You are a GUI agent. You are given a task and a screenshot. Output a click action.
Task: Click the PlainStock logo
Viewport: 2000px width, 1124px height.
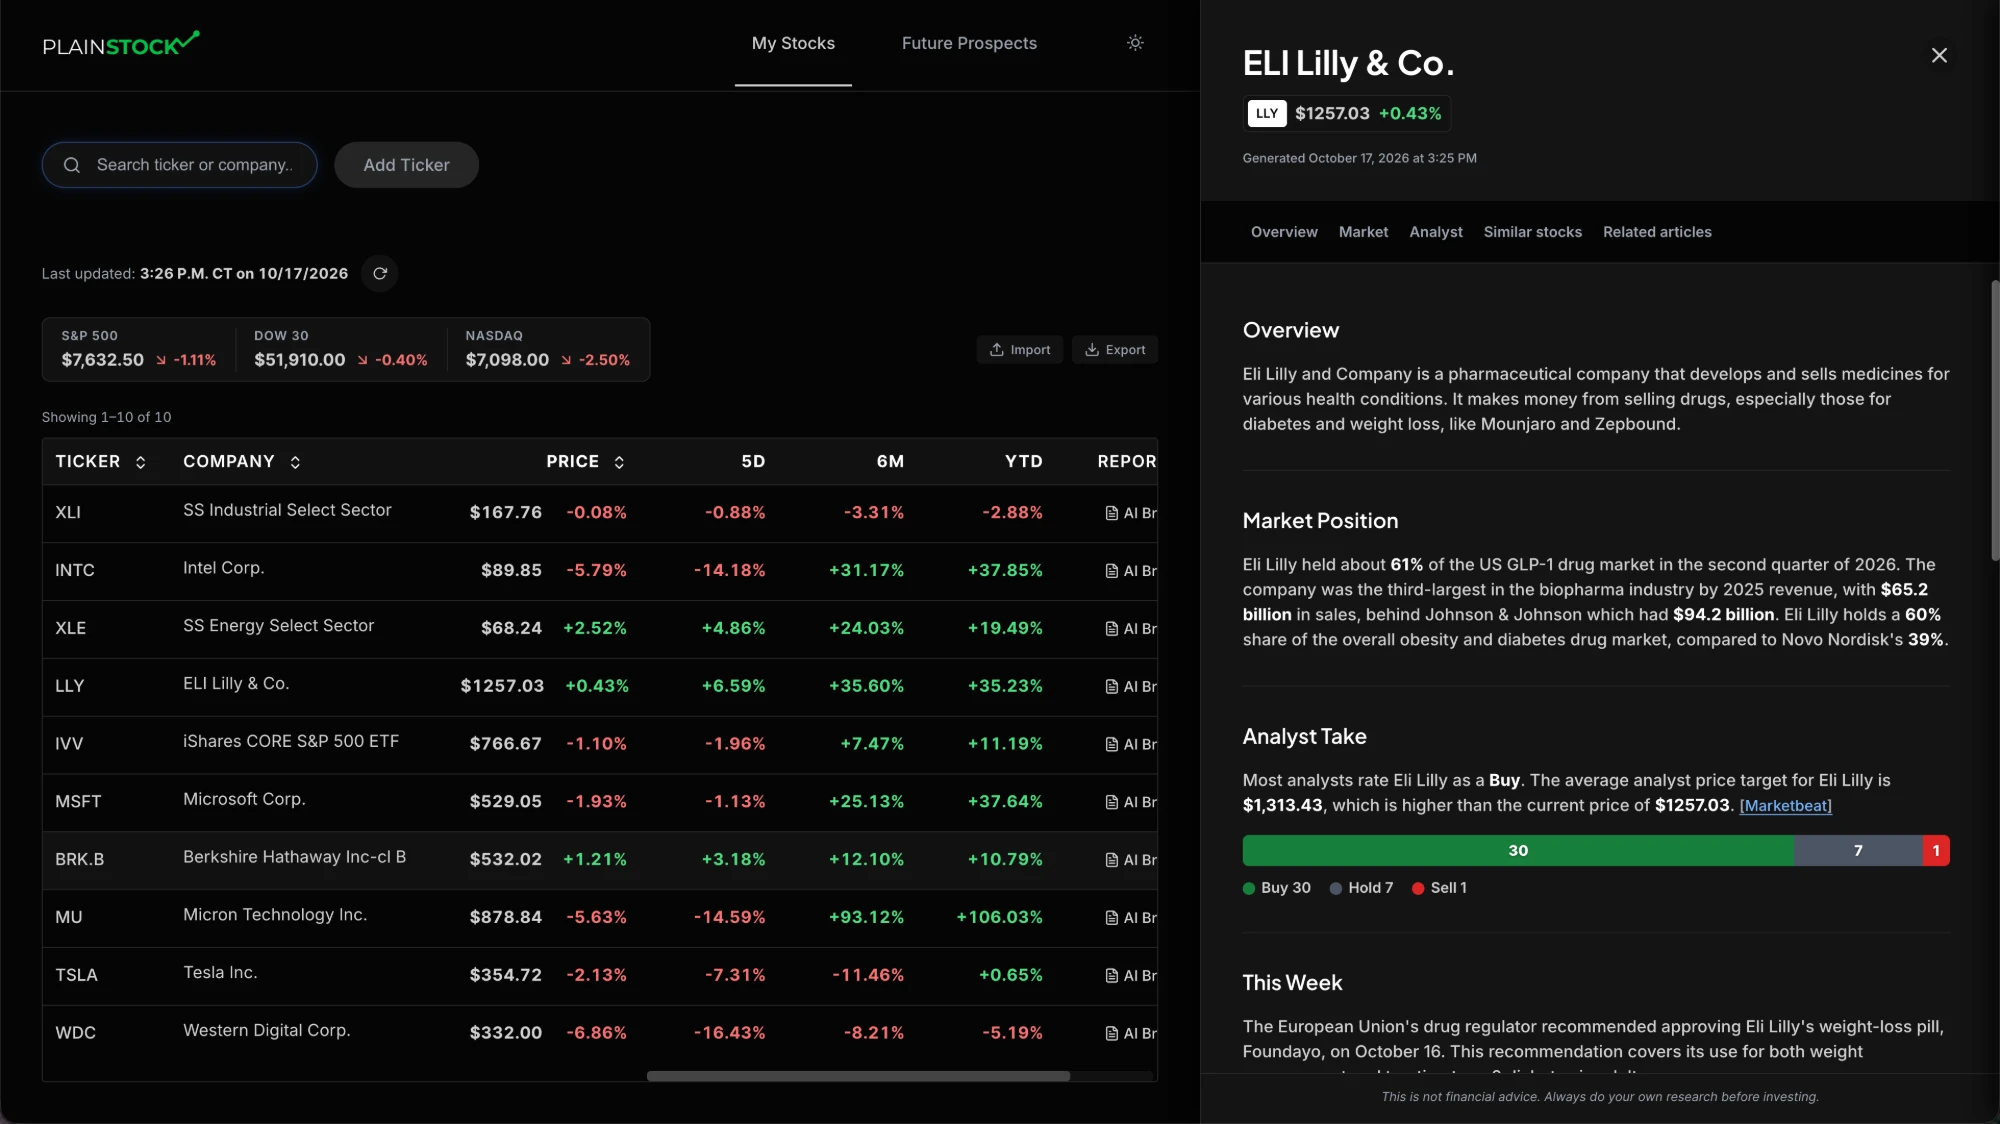click(x=121, y=43)
